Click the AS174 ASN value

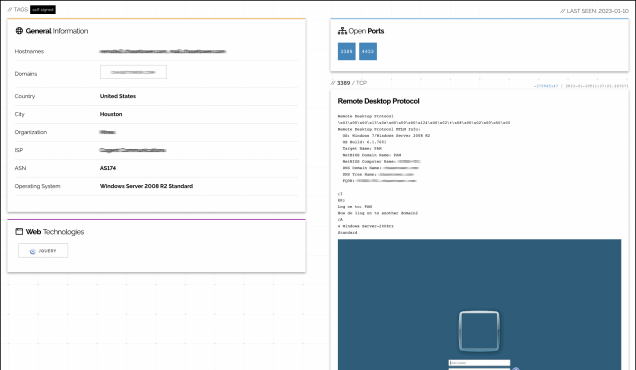point(108,168)
